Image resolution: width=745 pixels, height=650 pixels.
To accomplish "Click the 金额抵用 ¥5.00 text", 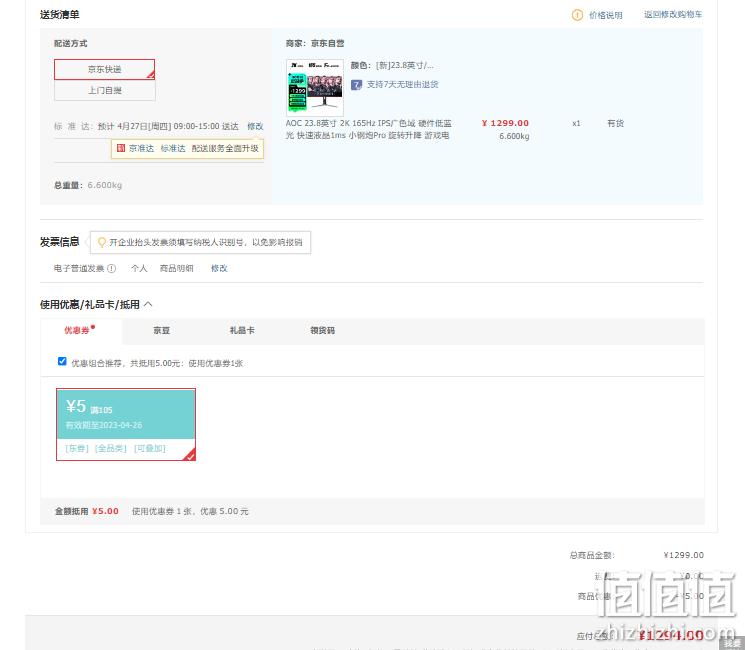I will pos(86,511).
